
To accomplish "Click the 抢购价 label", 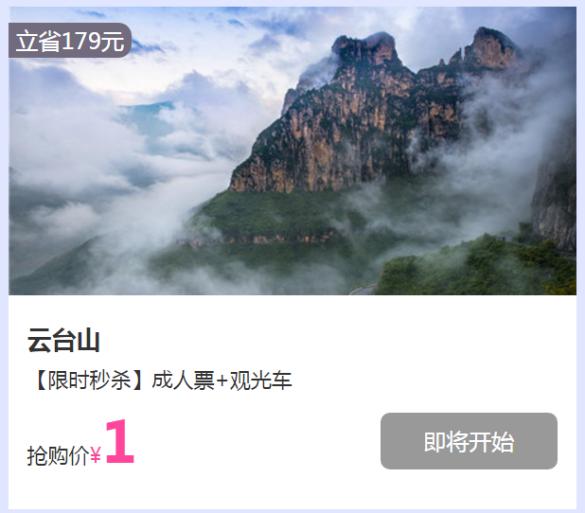I will (58, 456).
